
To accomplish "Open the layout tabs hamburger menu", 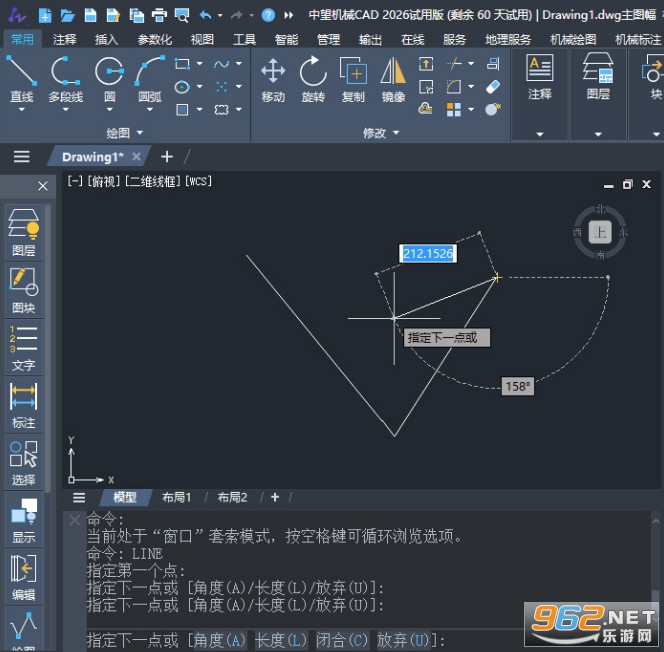I will pyautogui.click(x=79, y=497).
